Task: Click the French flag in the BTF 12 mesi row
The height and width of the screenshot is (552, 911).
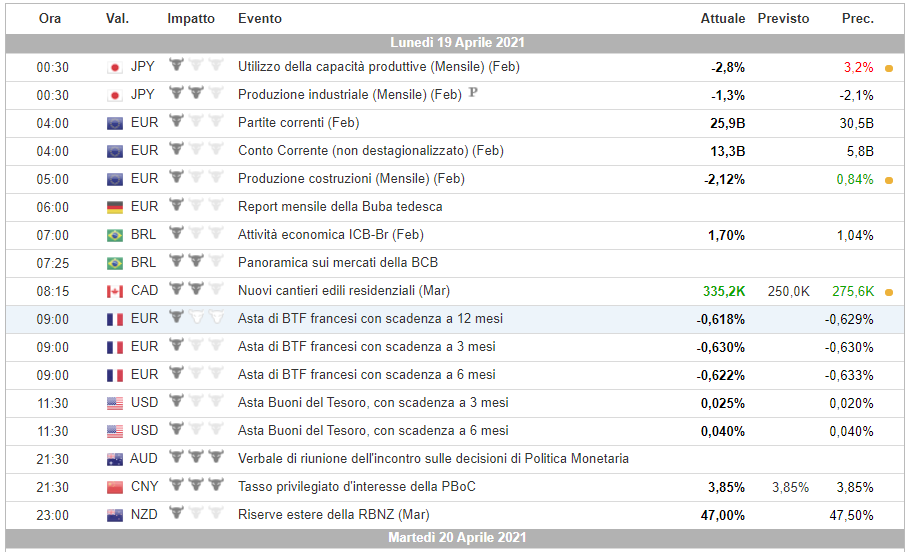Action: click(x=114, y=319)
